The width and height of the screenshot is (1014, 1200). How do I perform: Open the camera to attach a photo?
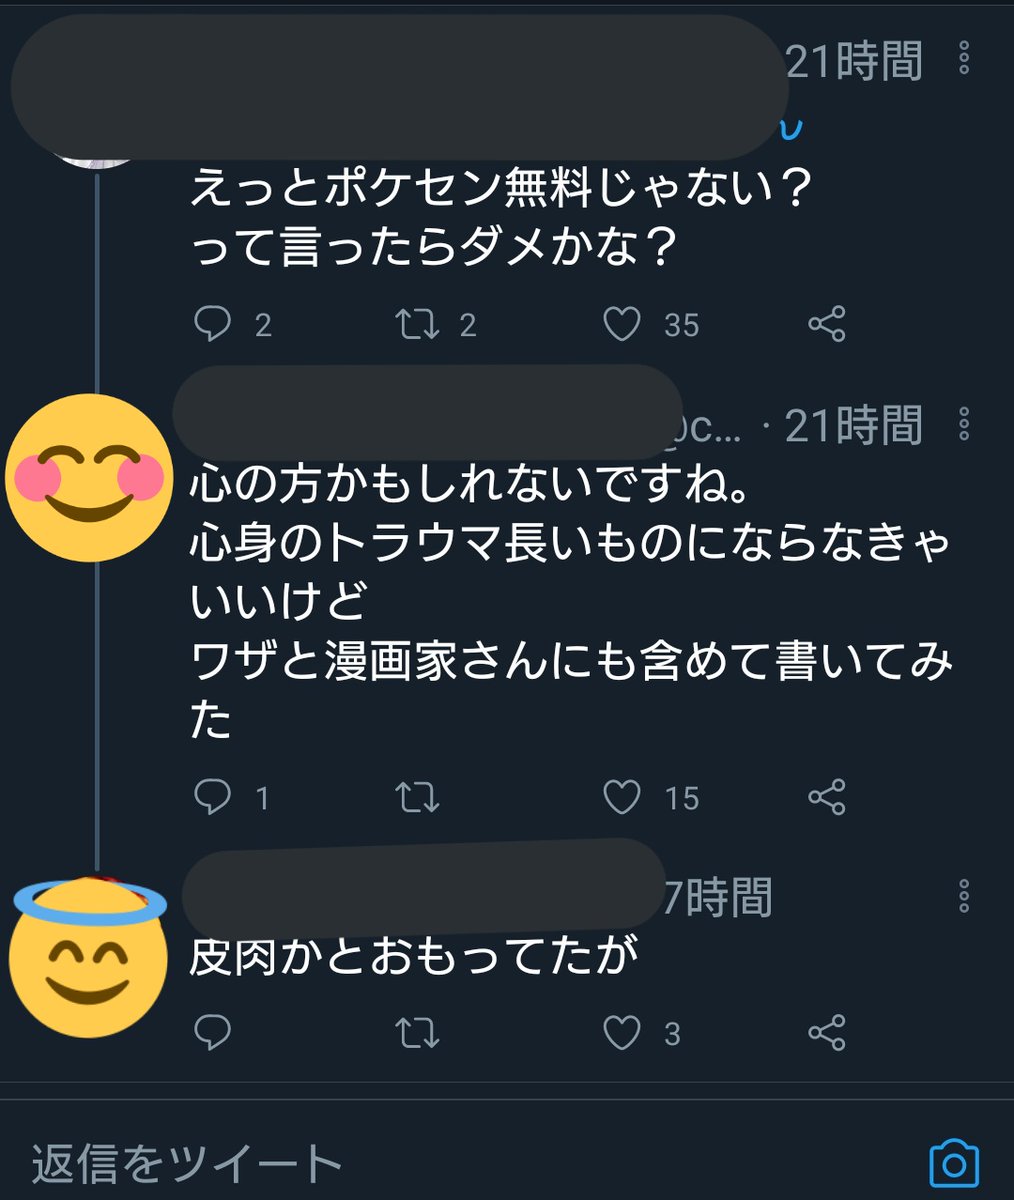pyautogui.click(x=953, y=1164)
